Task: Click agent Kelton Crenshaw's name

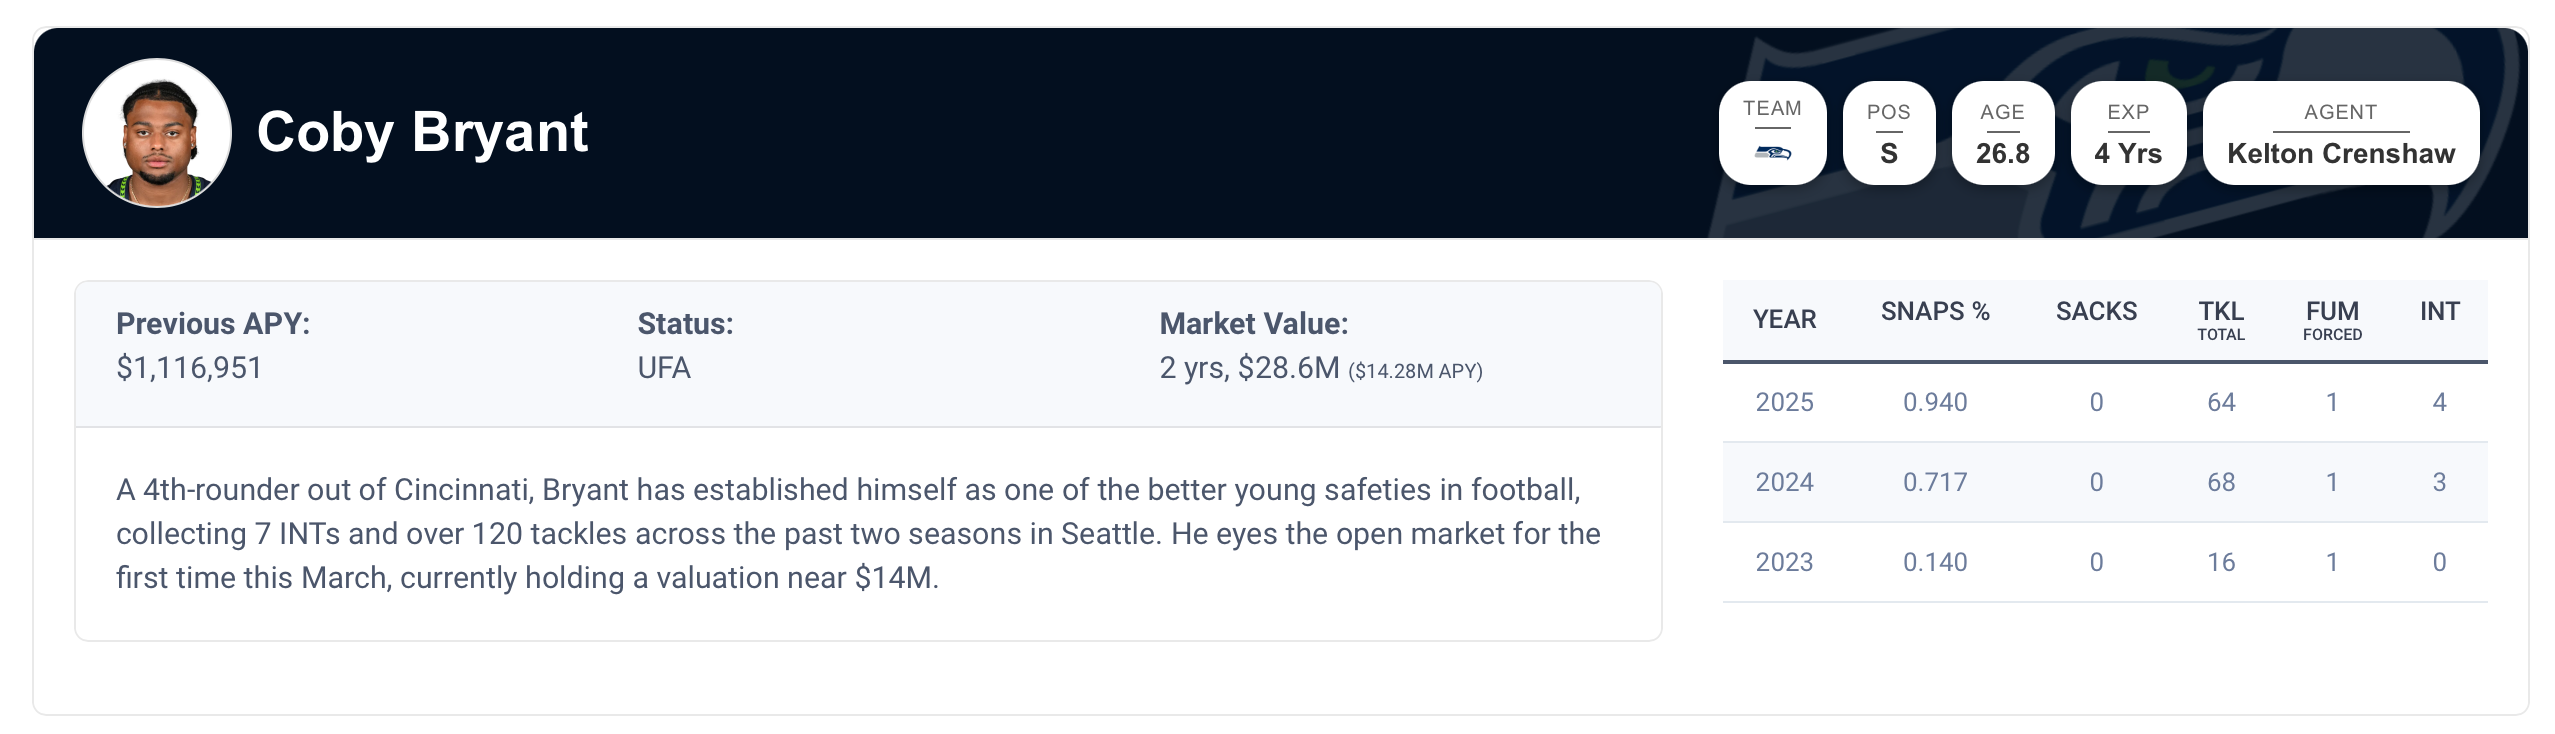Action: point(2340,153)
